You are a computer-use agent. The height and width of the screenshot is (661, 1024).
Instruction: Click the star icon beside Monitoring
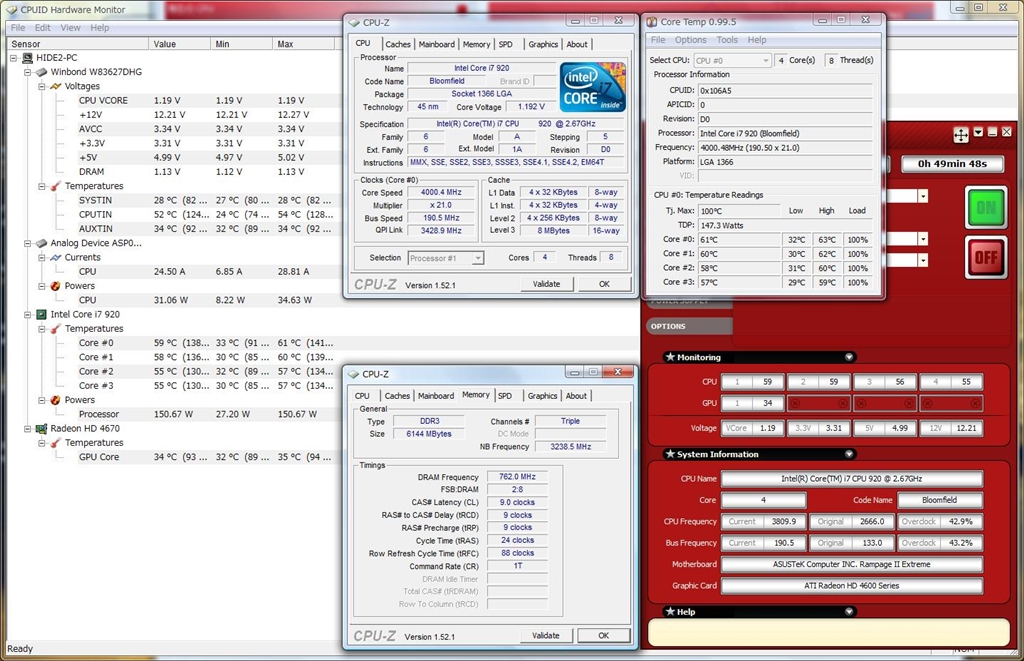pyautogui.click(x=669, y=357)
